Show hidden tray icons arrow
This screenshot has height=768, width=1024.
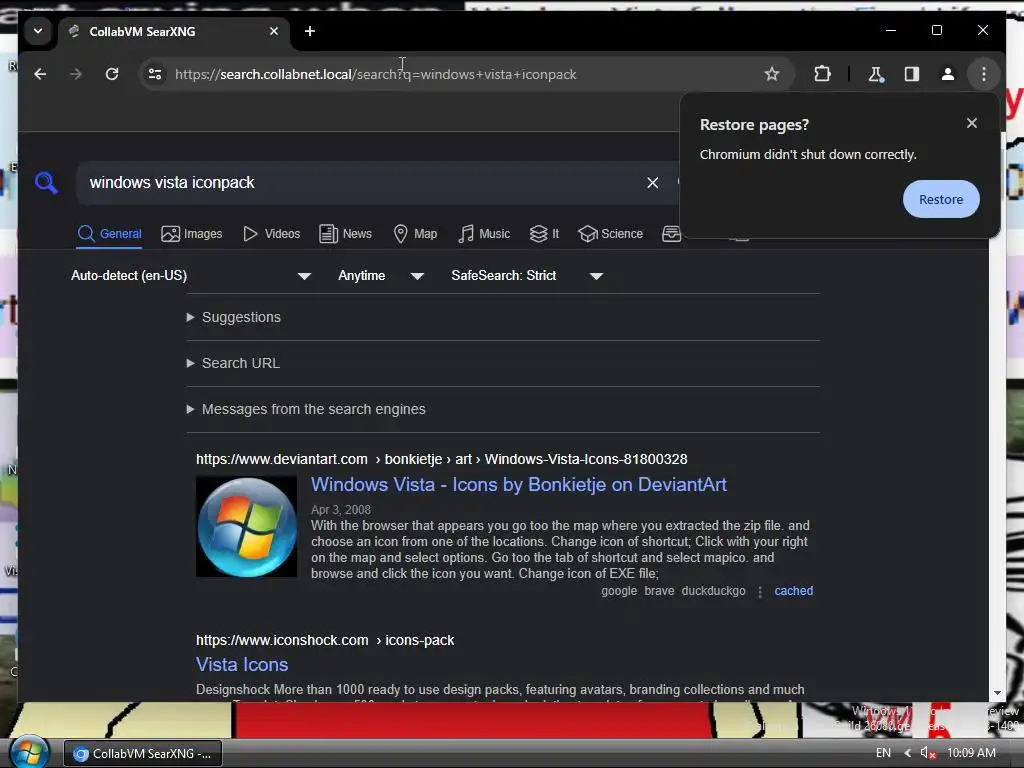pyautogui.click(x=907, y=753)
